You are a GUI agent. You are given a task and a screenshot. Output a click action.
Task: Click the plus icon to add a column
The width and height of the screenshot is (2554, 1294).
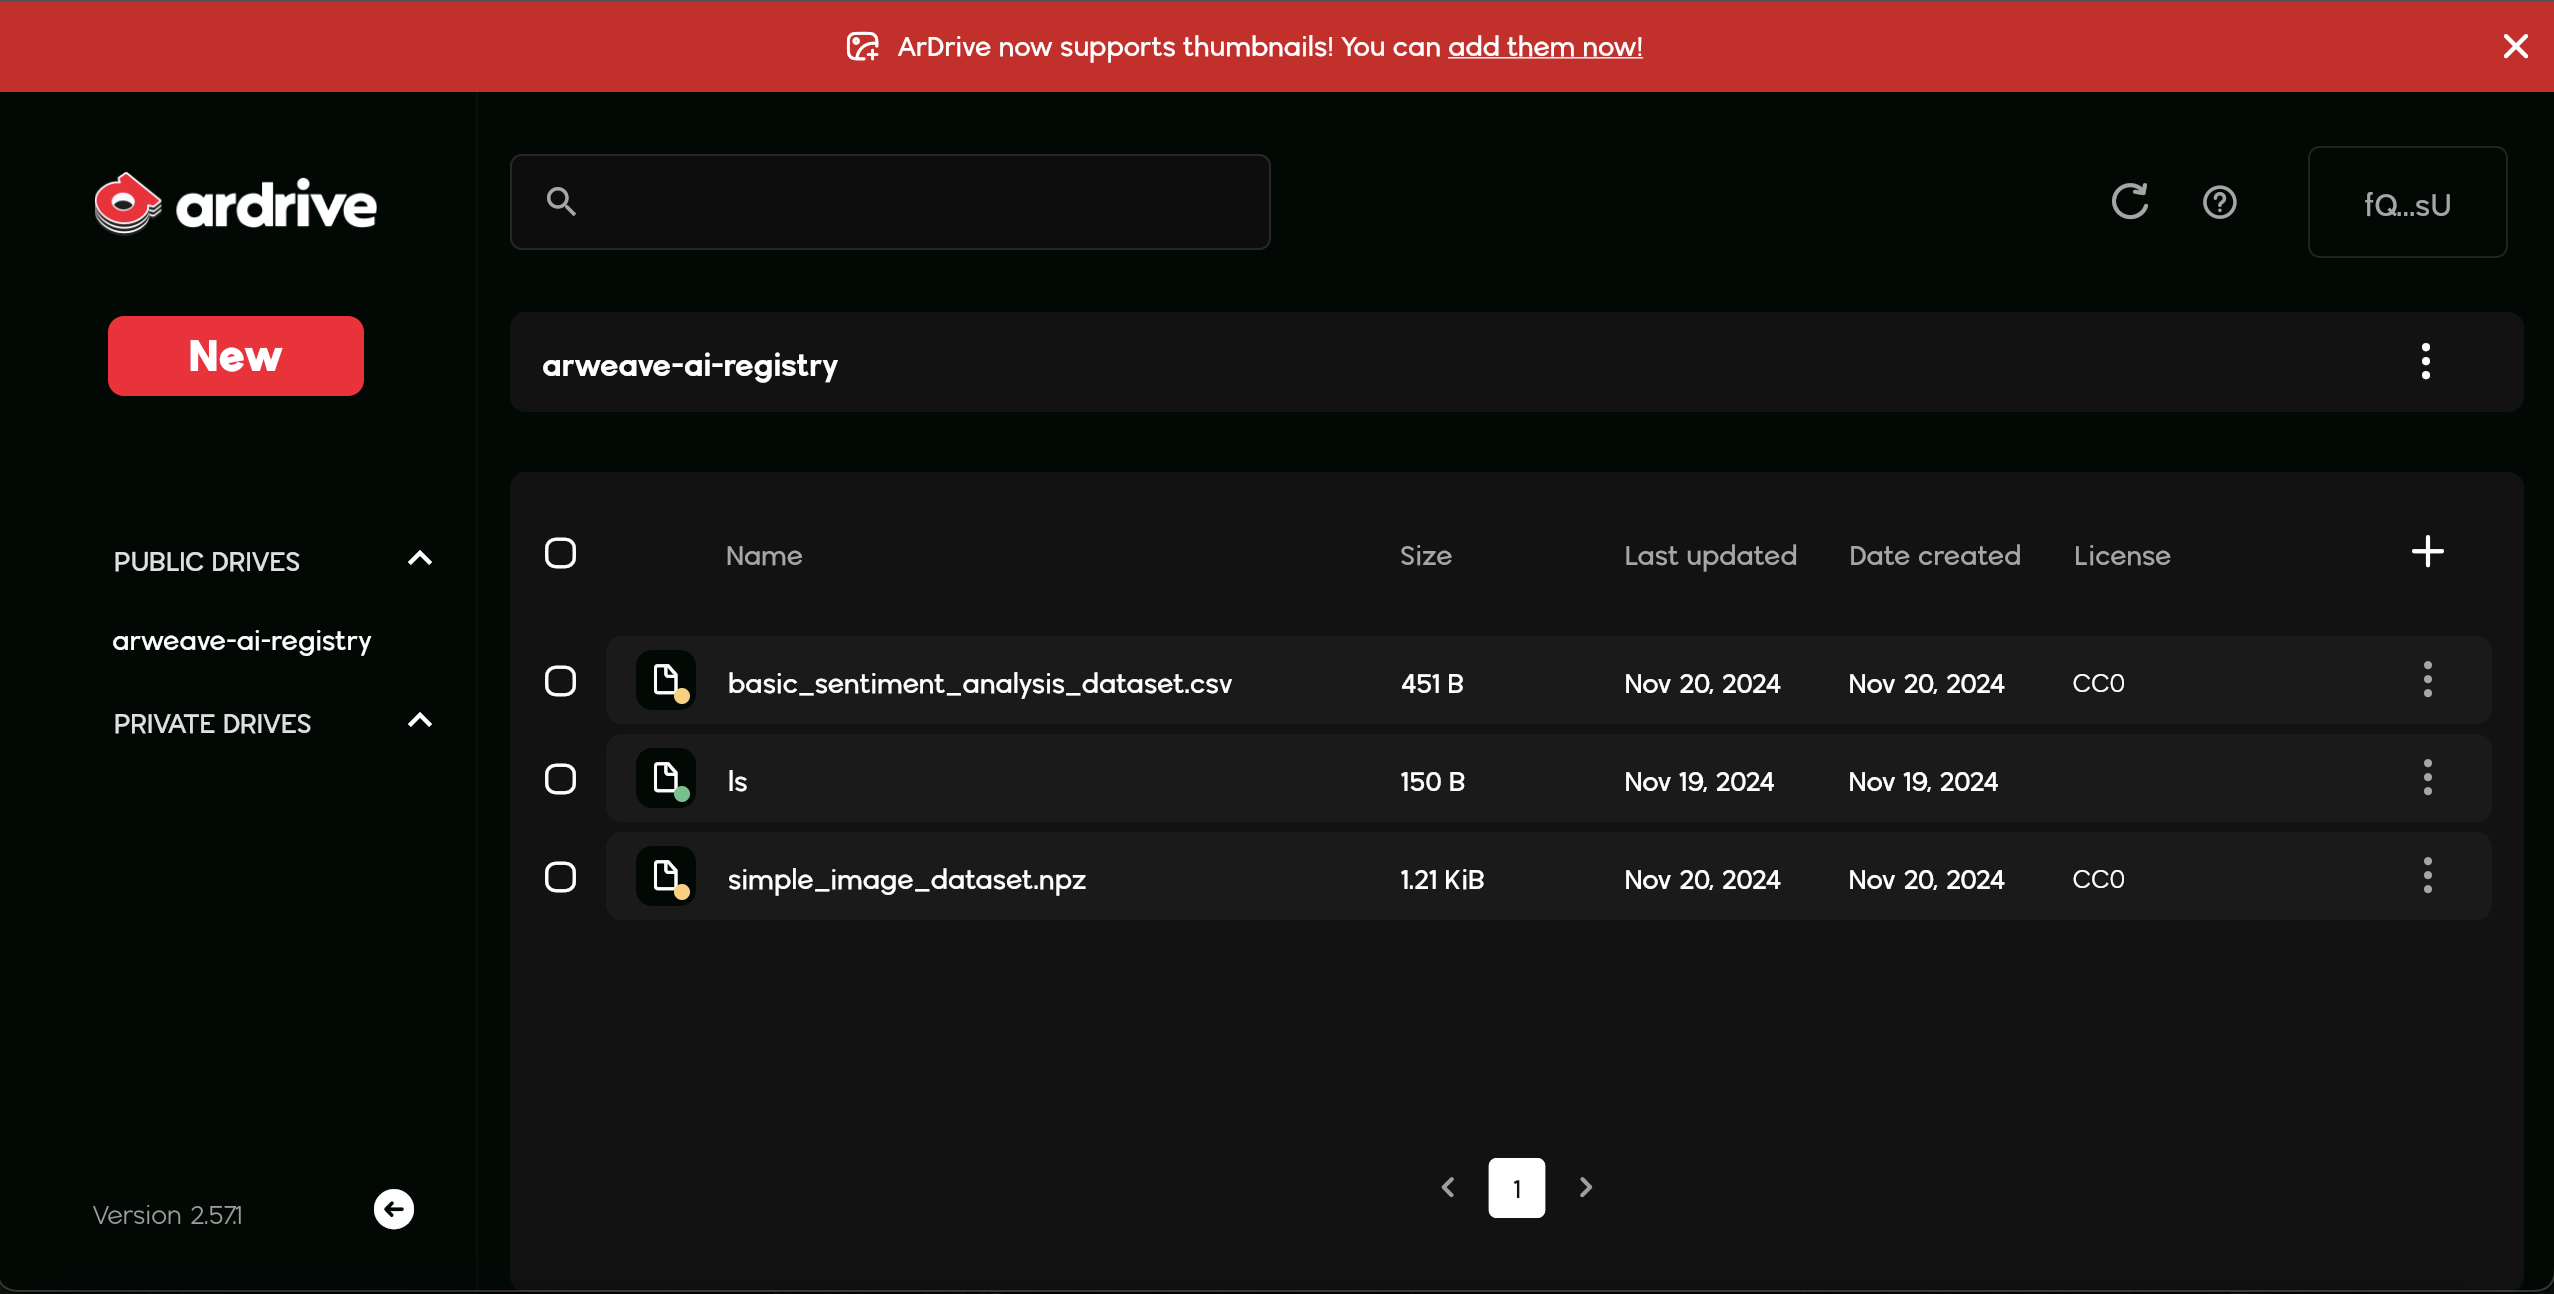click(2427, 552)
